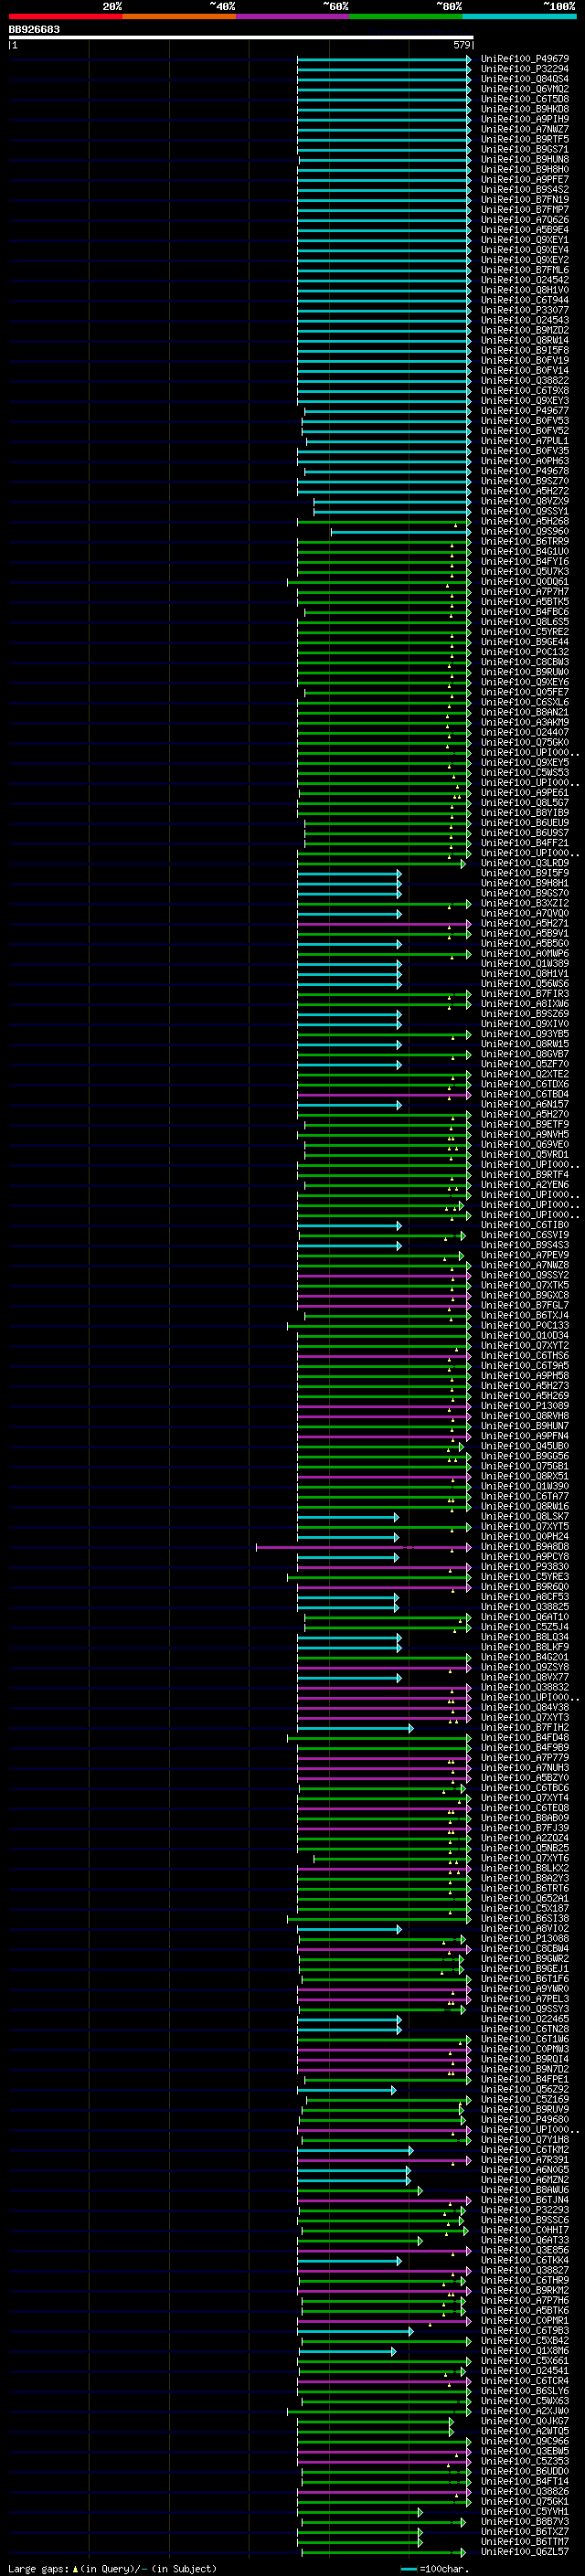Click the UniRef100_A5H271 label
Viewport: 585px width, 2576px height.
point(525,925)
